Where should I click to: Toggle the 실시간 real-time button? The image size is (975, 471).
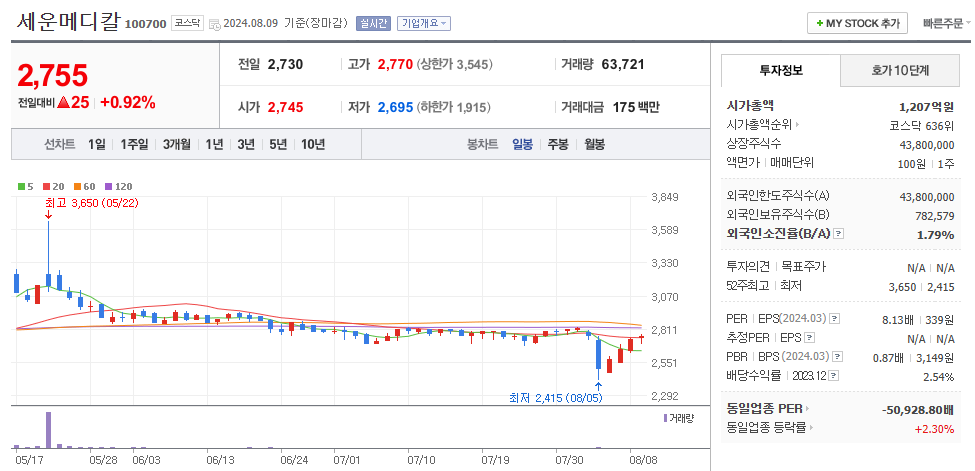click(x=372, y=24)
